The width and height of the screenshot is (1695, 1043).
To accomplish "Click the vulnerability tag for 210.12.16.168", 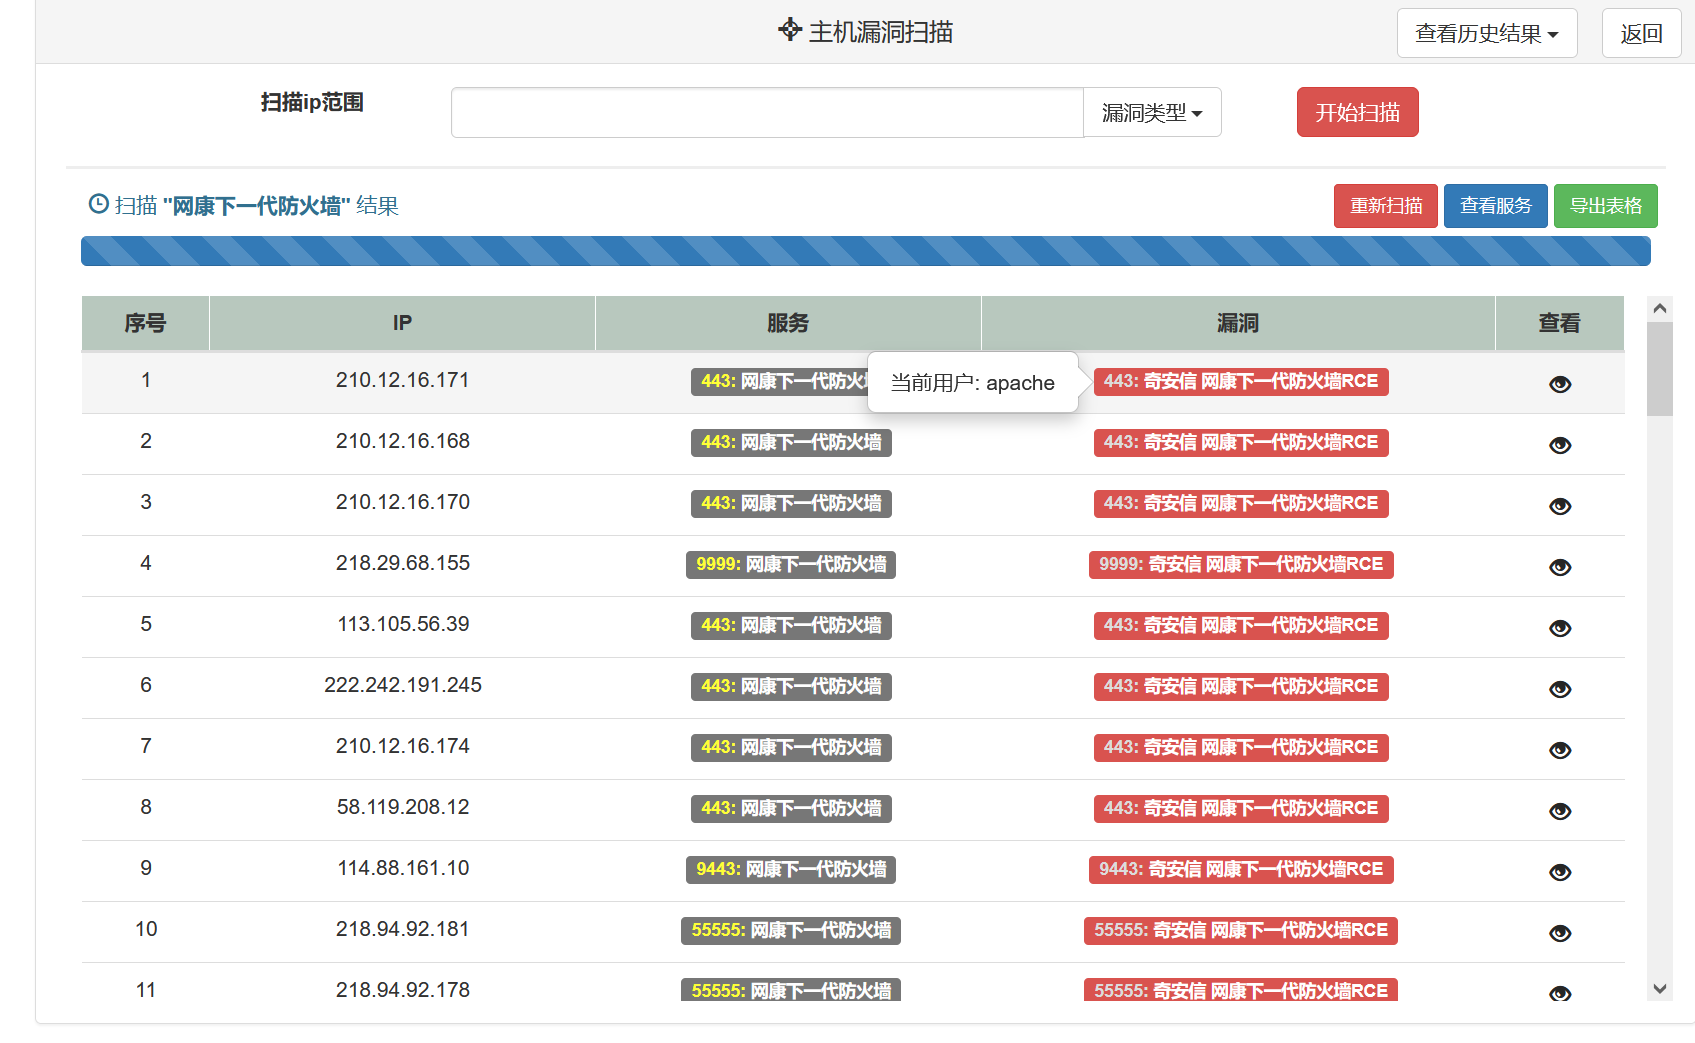I will pyautogui.click(x=1241, y=442).
